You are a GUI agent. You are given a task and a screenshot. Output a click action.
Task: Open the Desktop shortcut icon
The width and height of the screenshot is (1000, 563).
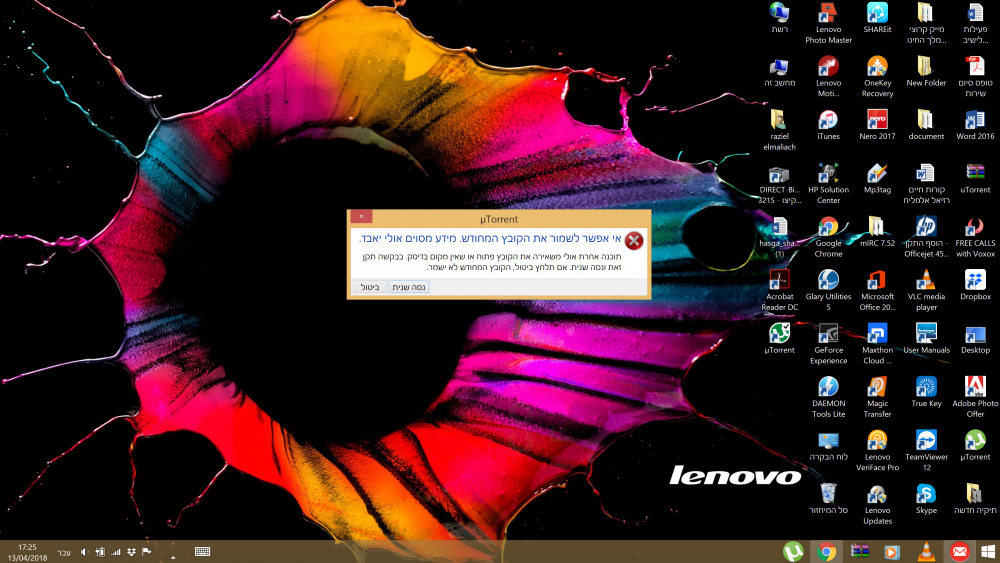point(975,339)
